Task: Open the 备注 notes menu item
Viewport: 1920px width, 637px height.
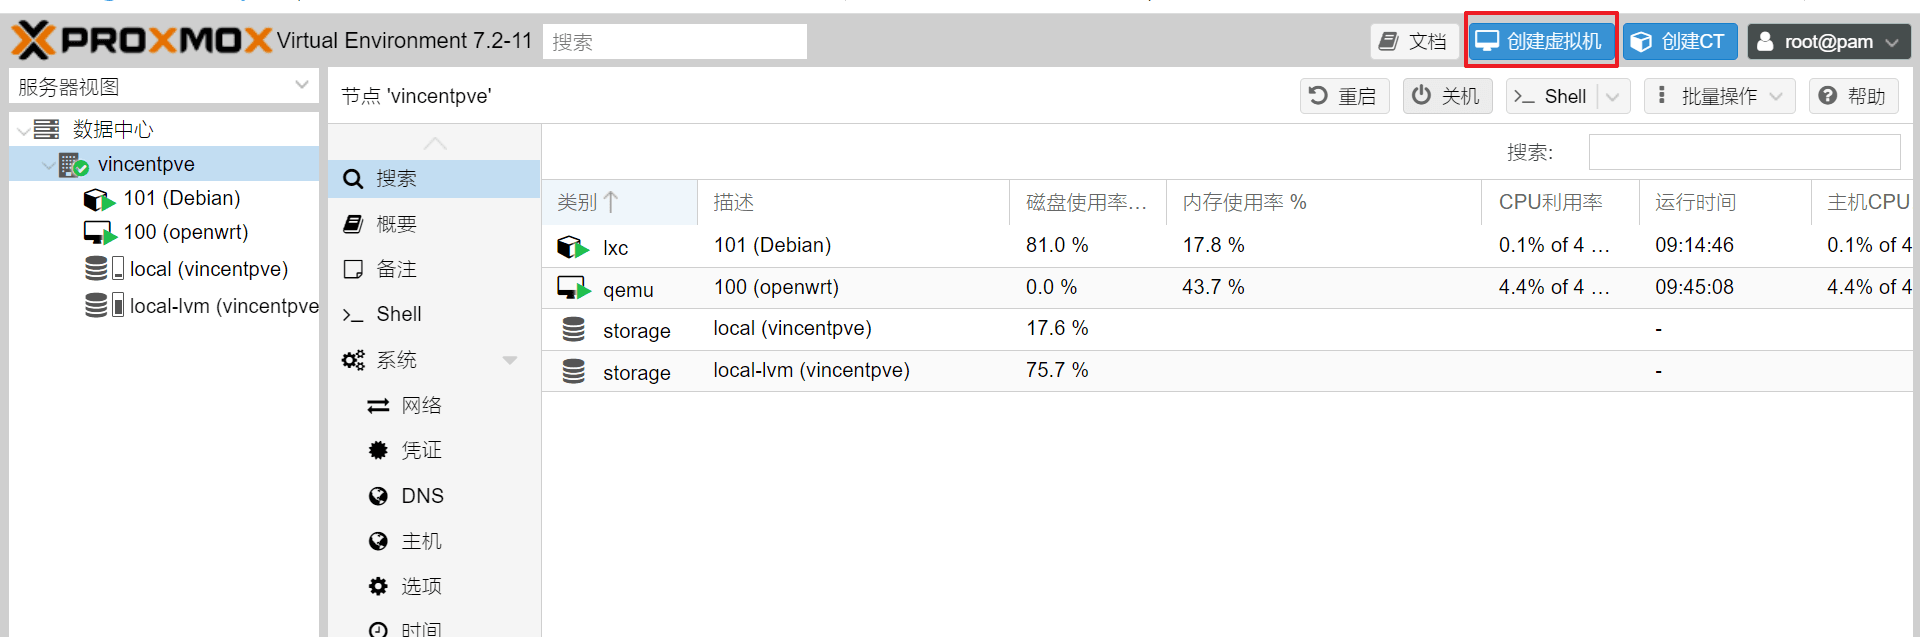Action: coord(396,269)
